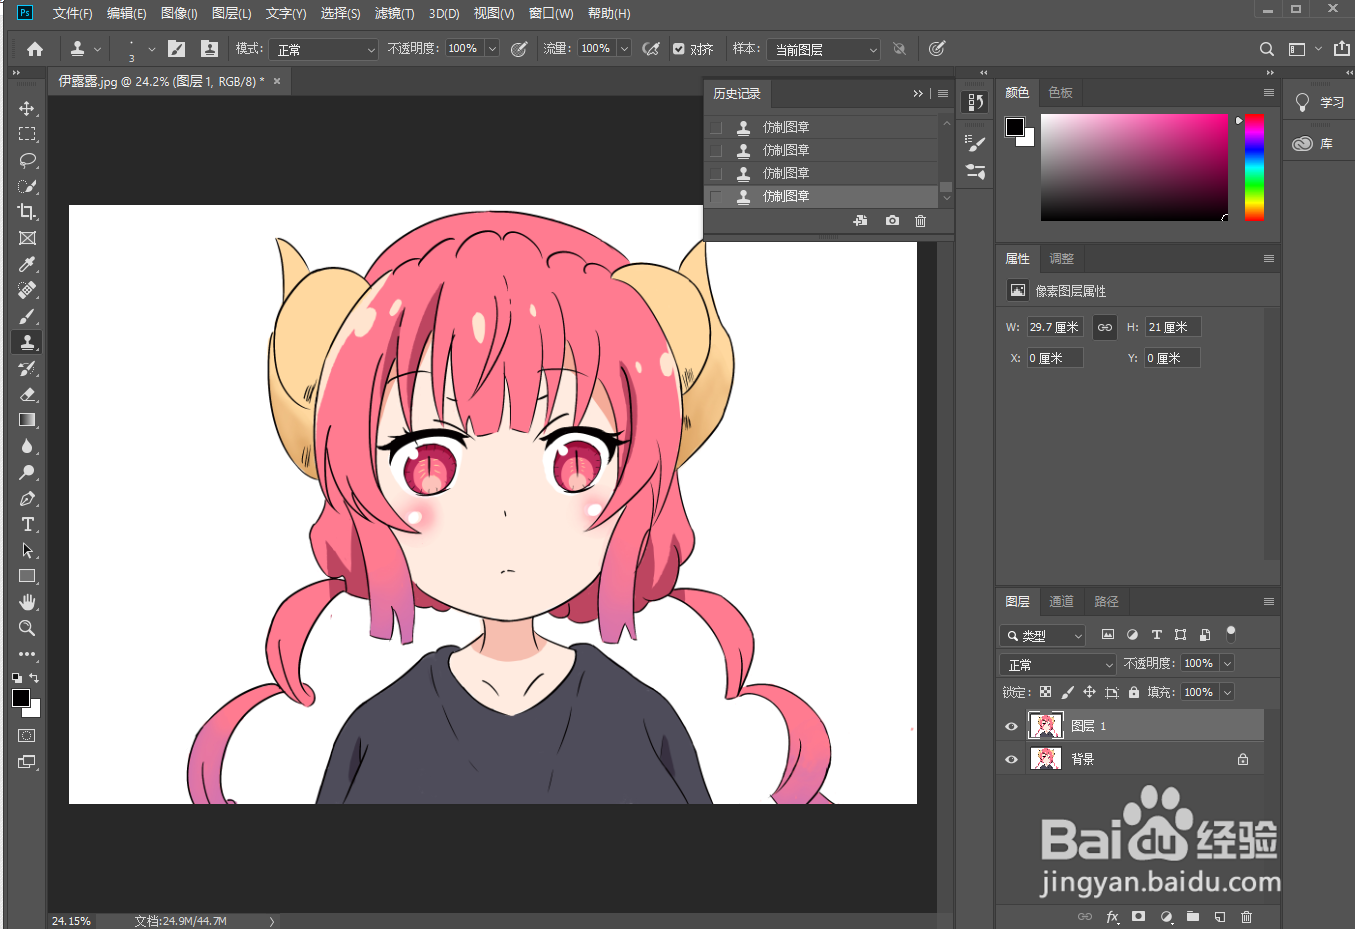Select the Brush tool
The image size is (1355, 929).
click(27, 316)
